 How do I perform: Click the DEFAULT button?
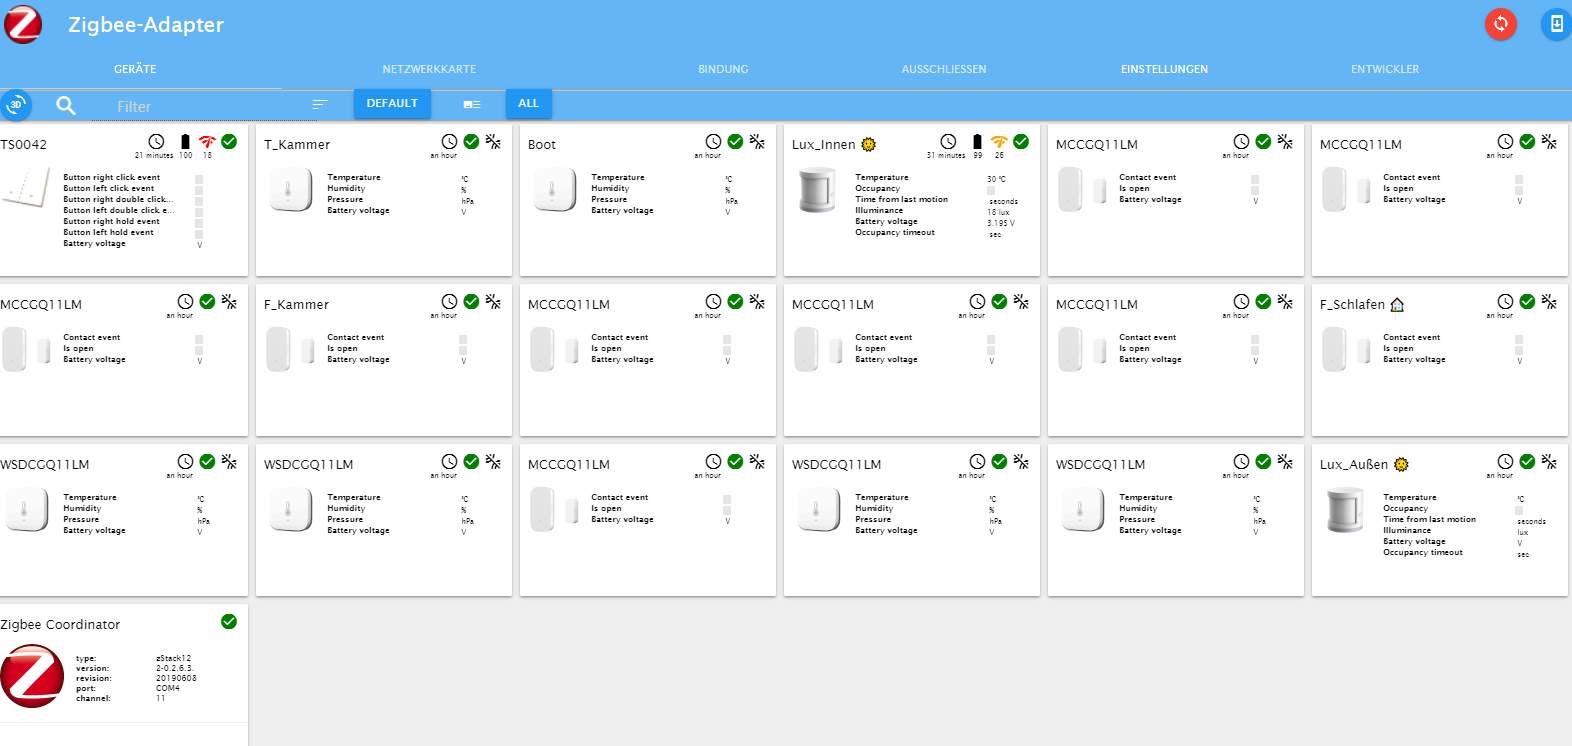tap(392, 103)
